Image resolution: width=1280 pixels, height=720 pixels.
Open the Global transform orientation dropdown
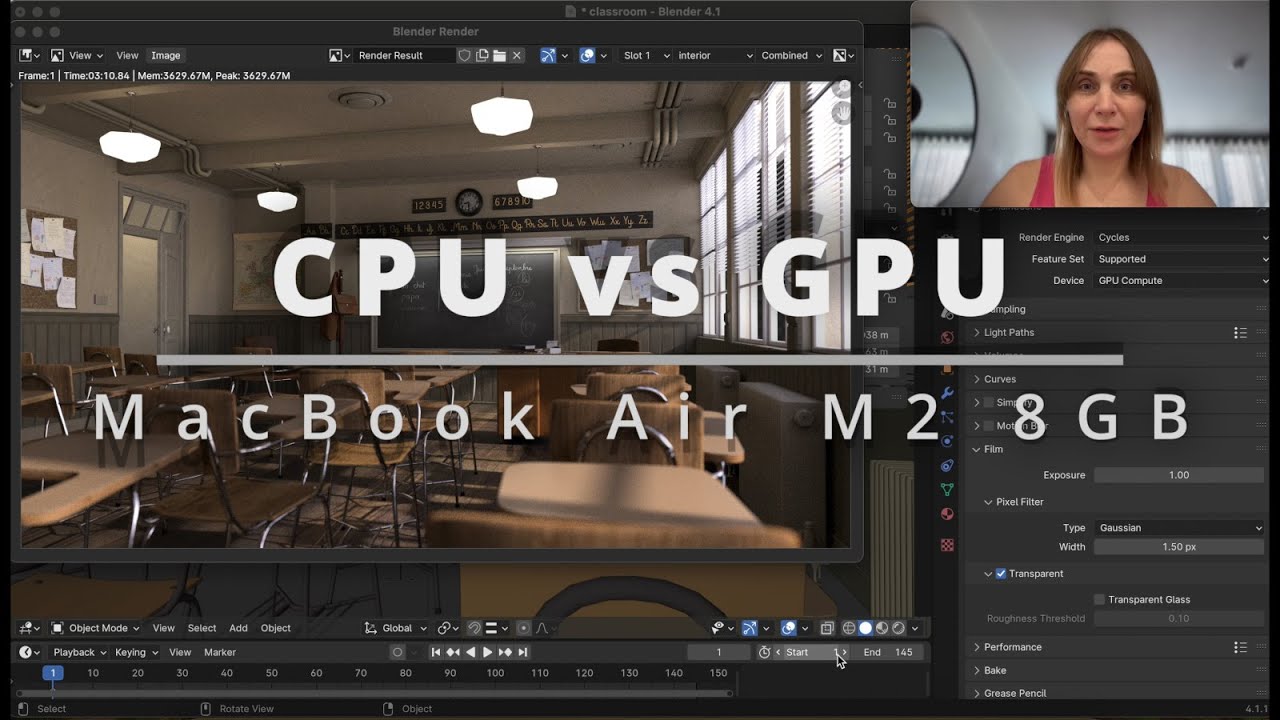tap(396, 628)
